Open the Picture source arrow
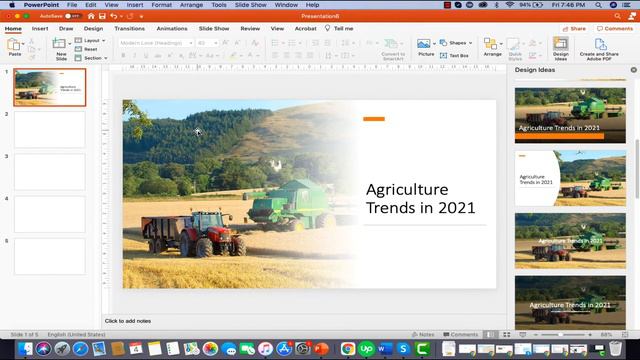This screenshot has width=640, height=360. [x=434, y=43]
